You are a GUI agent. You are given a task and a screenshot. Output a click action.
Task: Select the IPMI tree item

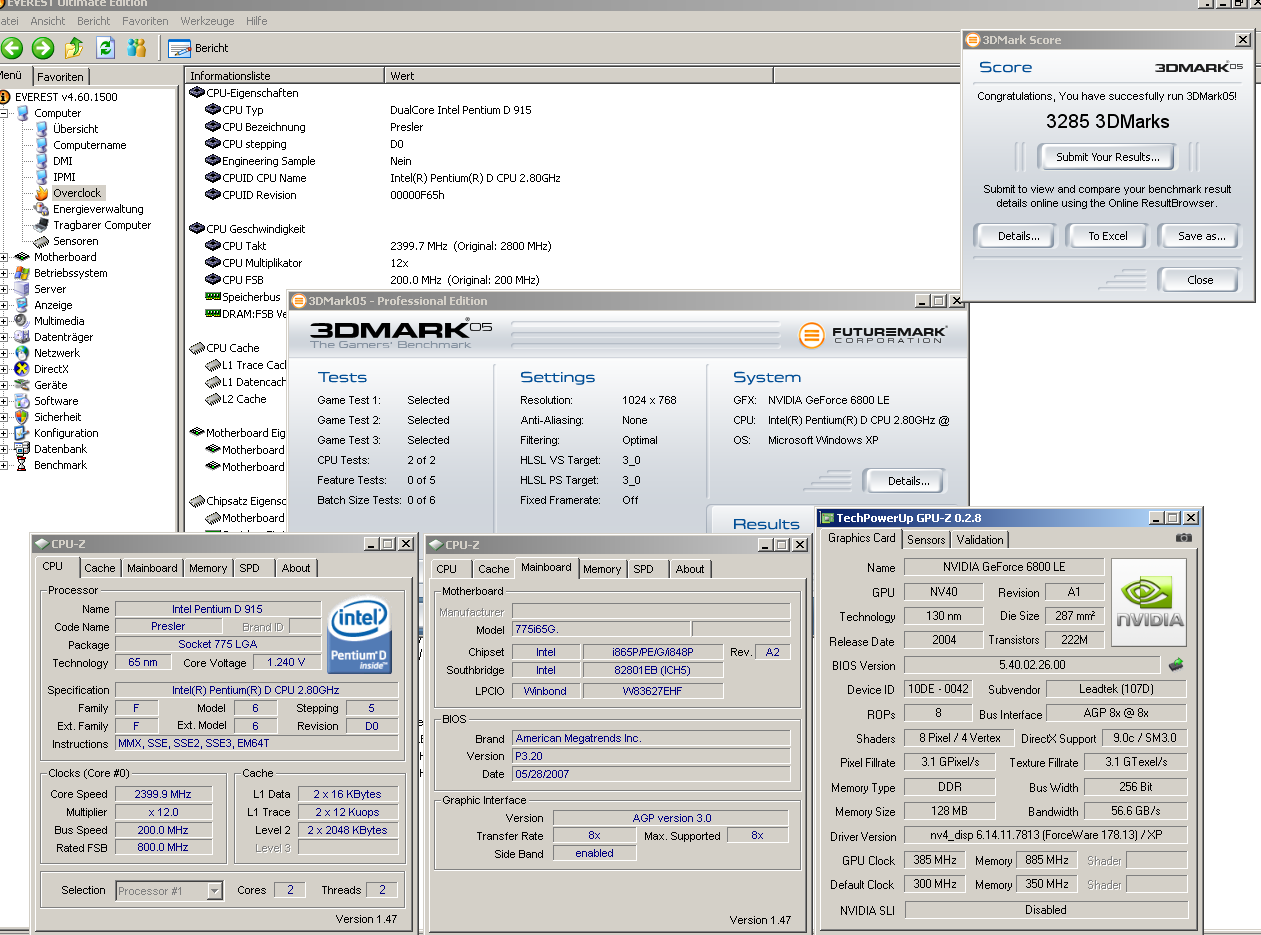[x=64, y=177]
